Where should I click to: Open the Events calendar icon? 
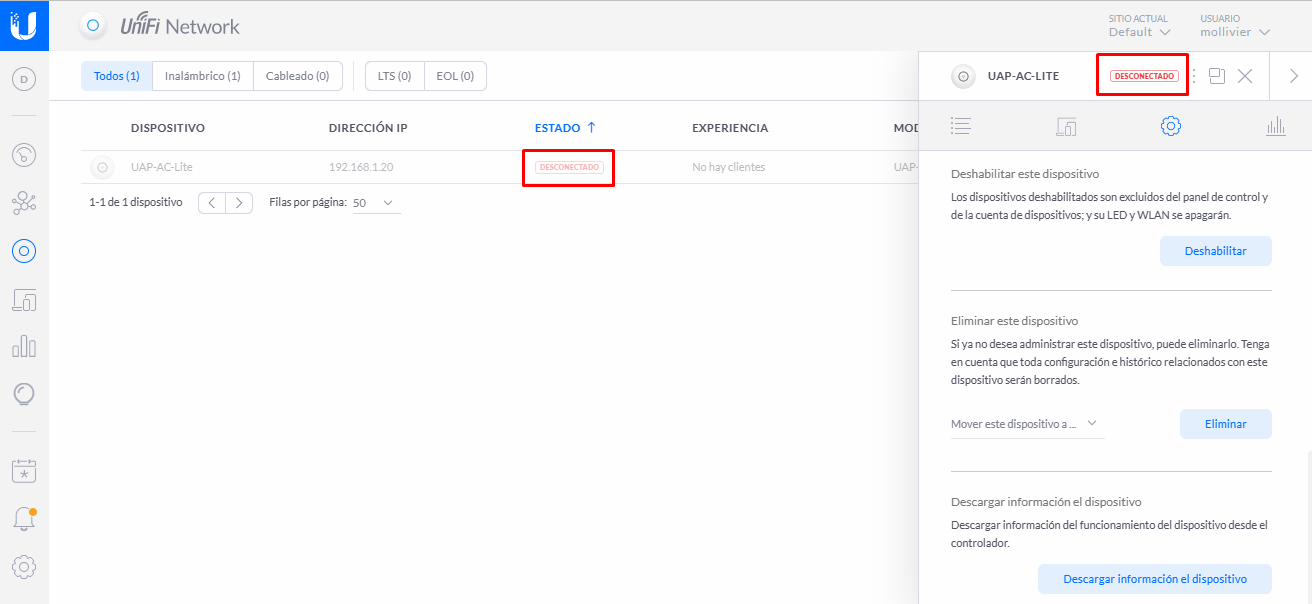(x=24, y=471)
